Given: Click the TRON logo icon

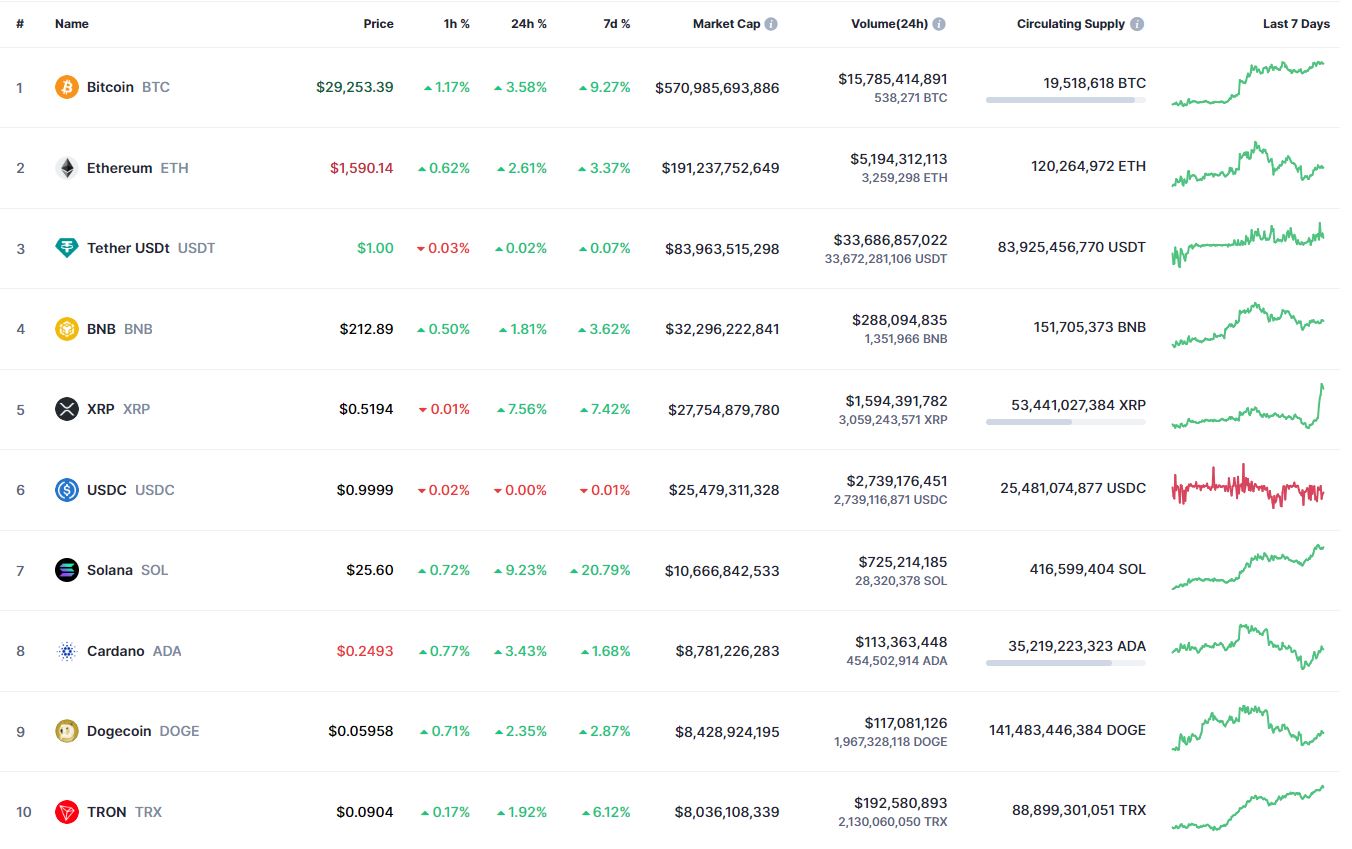Looking at the screenshot, I should pyautogui.click(x=66, y=812).
